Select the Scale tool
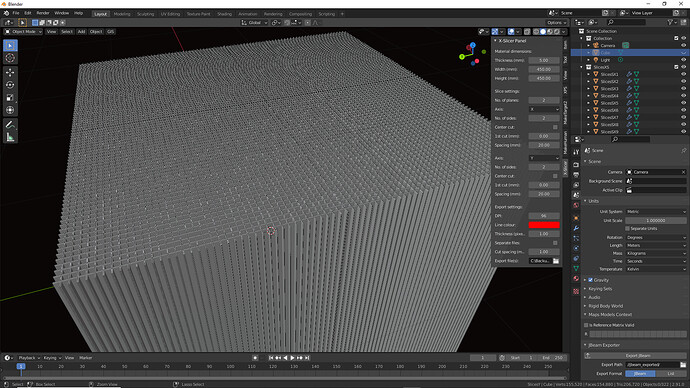Image resolution: width=690 pixels, height=388 pixels. pos(10,98)
